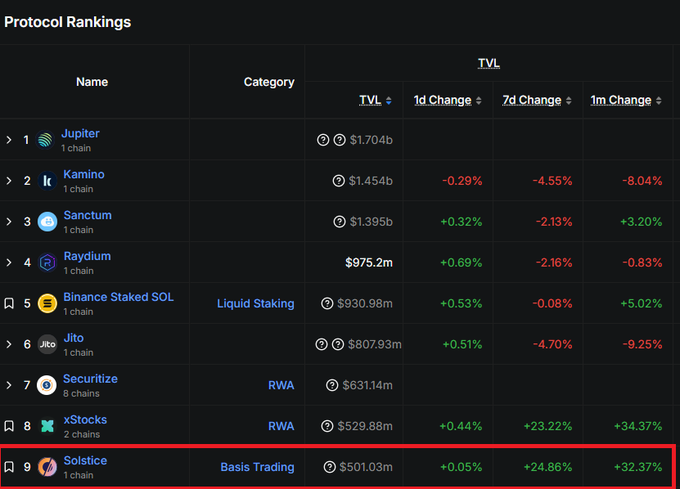Sort by 7d Change column
The image size is (680, 489).
point(537,100)
